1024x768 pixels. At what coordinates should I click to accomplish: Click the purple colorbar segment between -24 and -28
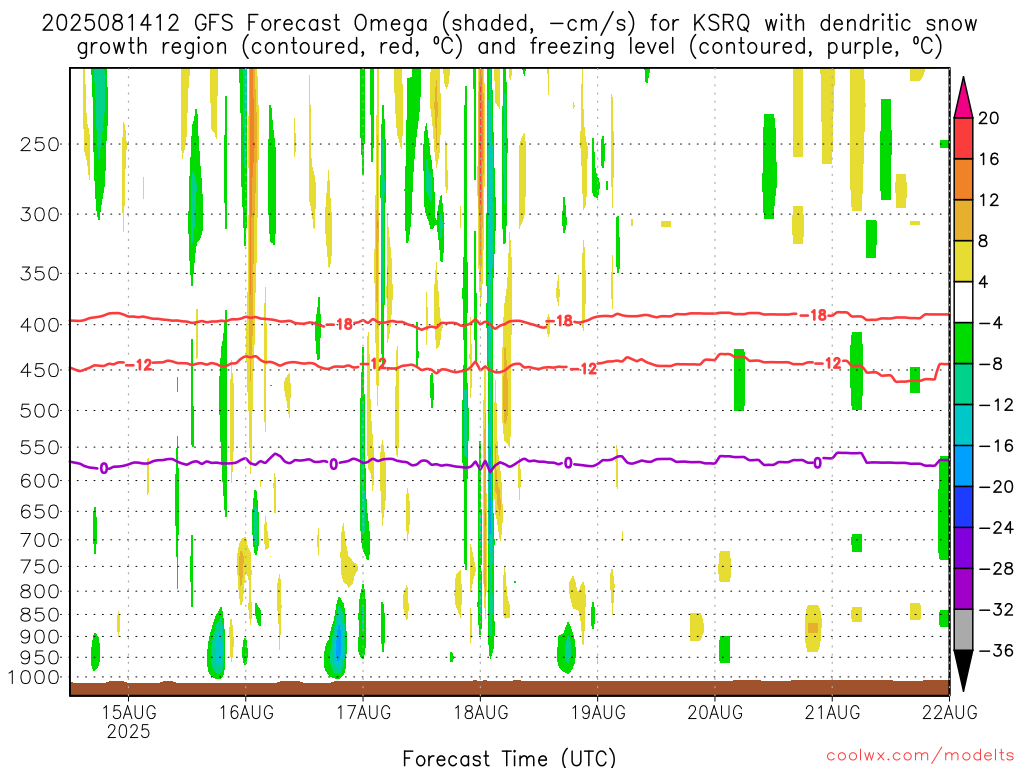[963, 548]
